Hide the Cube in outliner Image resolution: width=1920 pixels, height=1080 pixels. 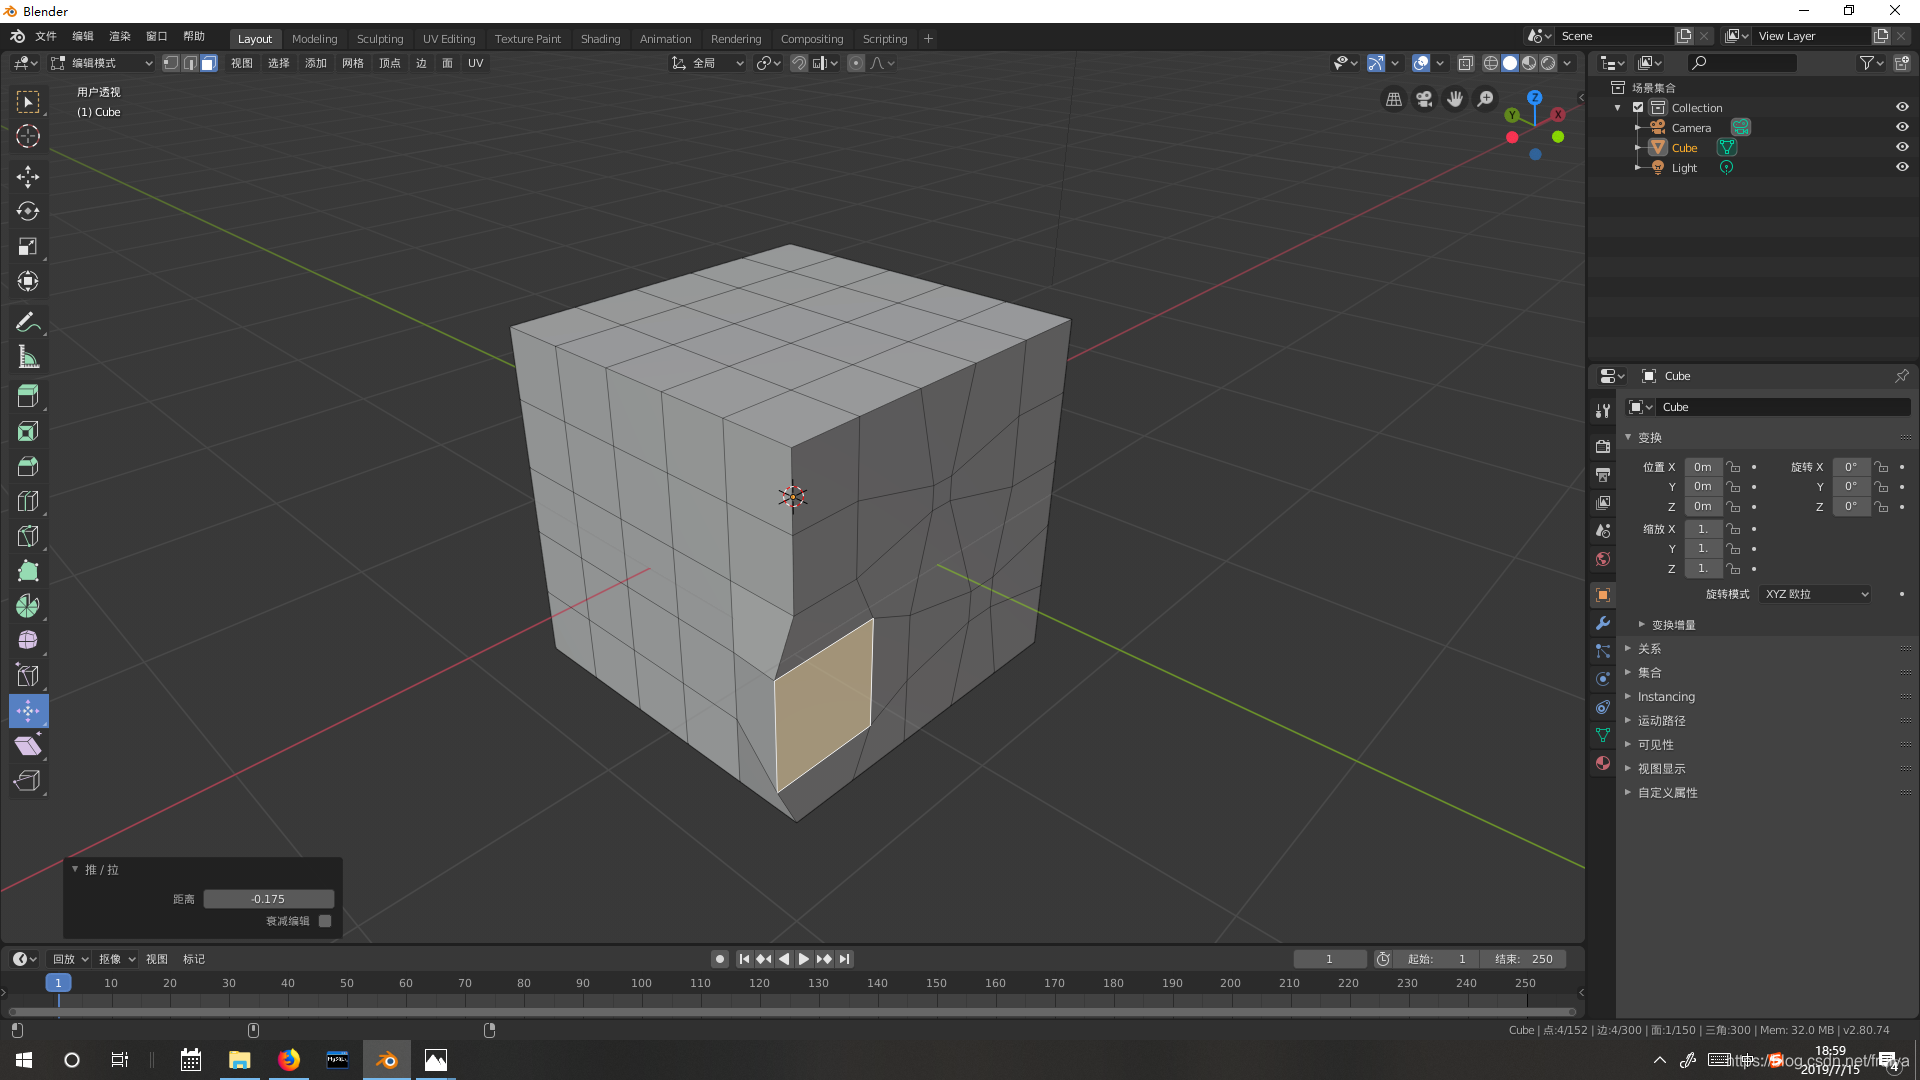coord(1902,147)
